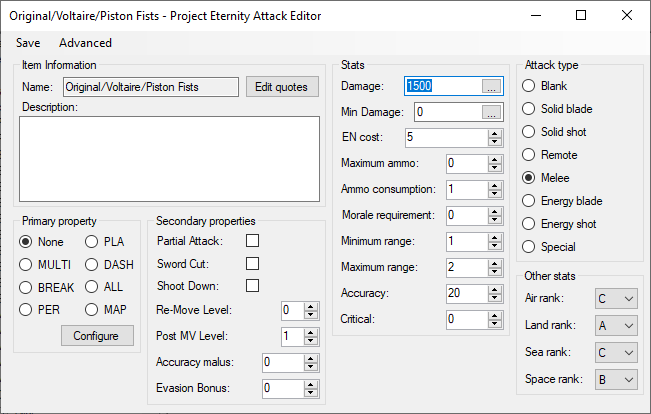This screenshot has height=414, width=651.
Task: Enable the Sword Cut checkbox
Action: [252, 264]
